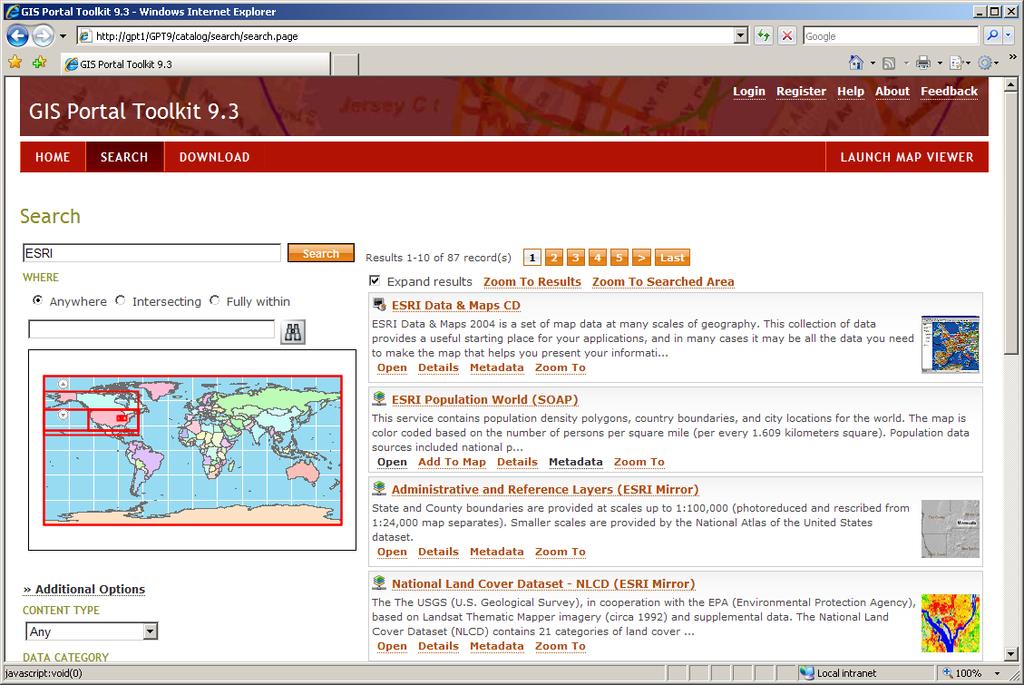Screen dimensions: 1024x685
Task: Open the About link
Action: tap(892, 91)
